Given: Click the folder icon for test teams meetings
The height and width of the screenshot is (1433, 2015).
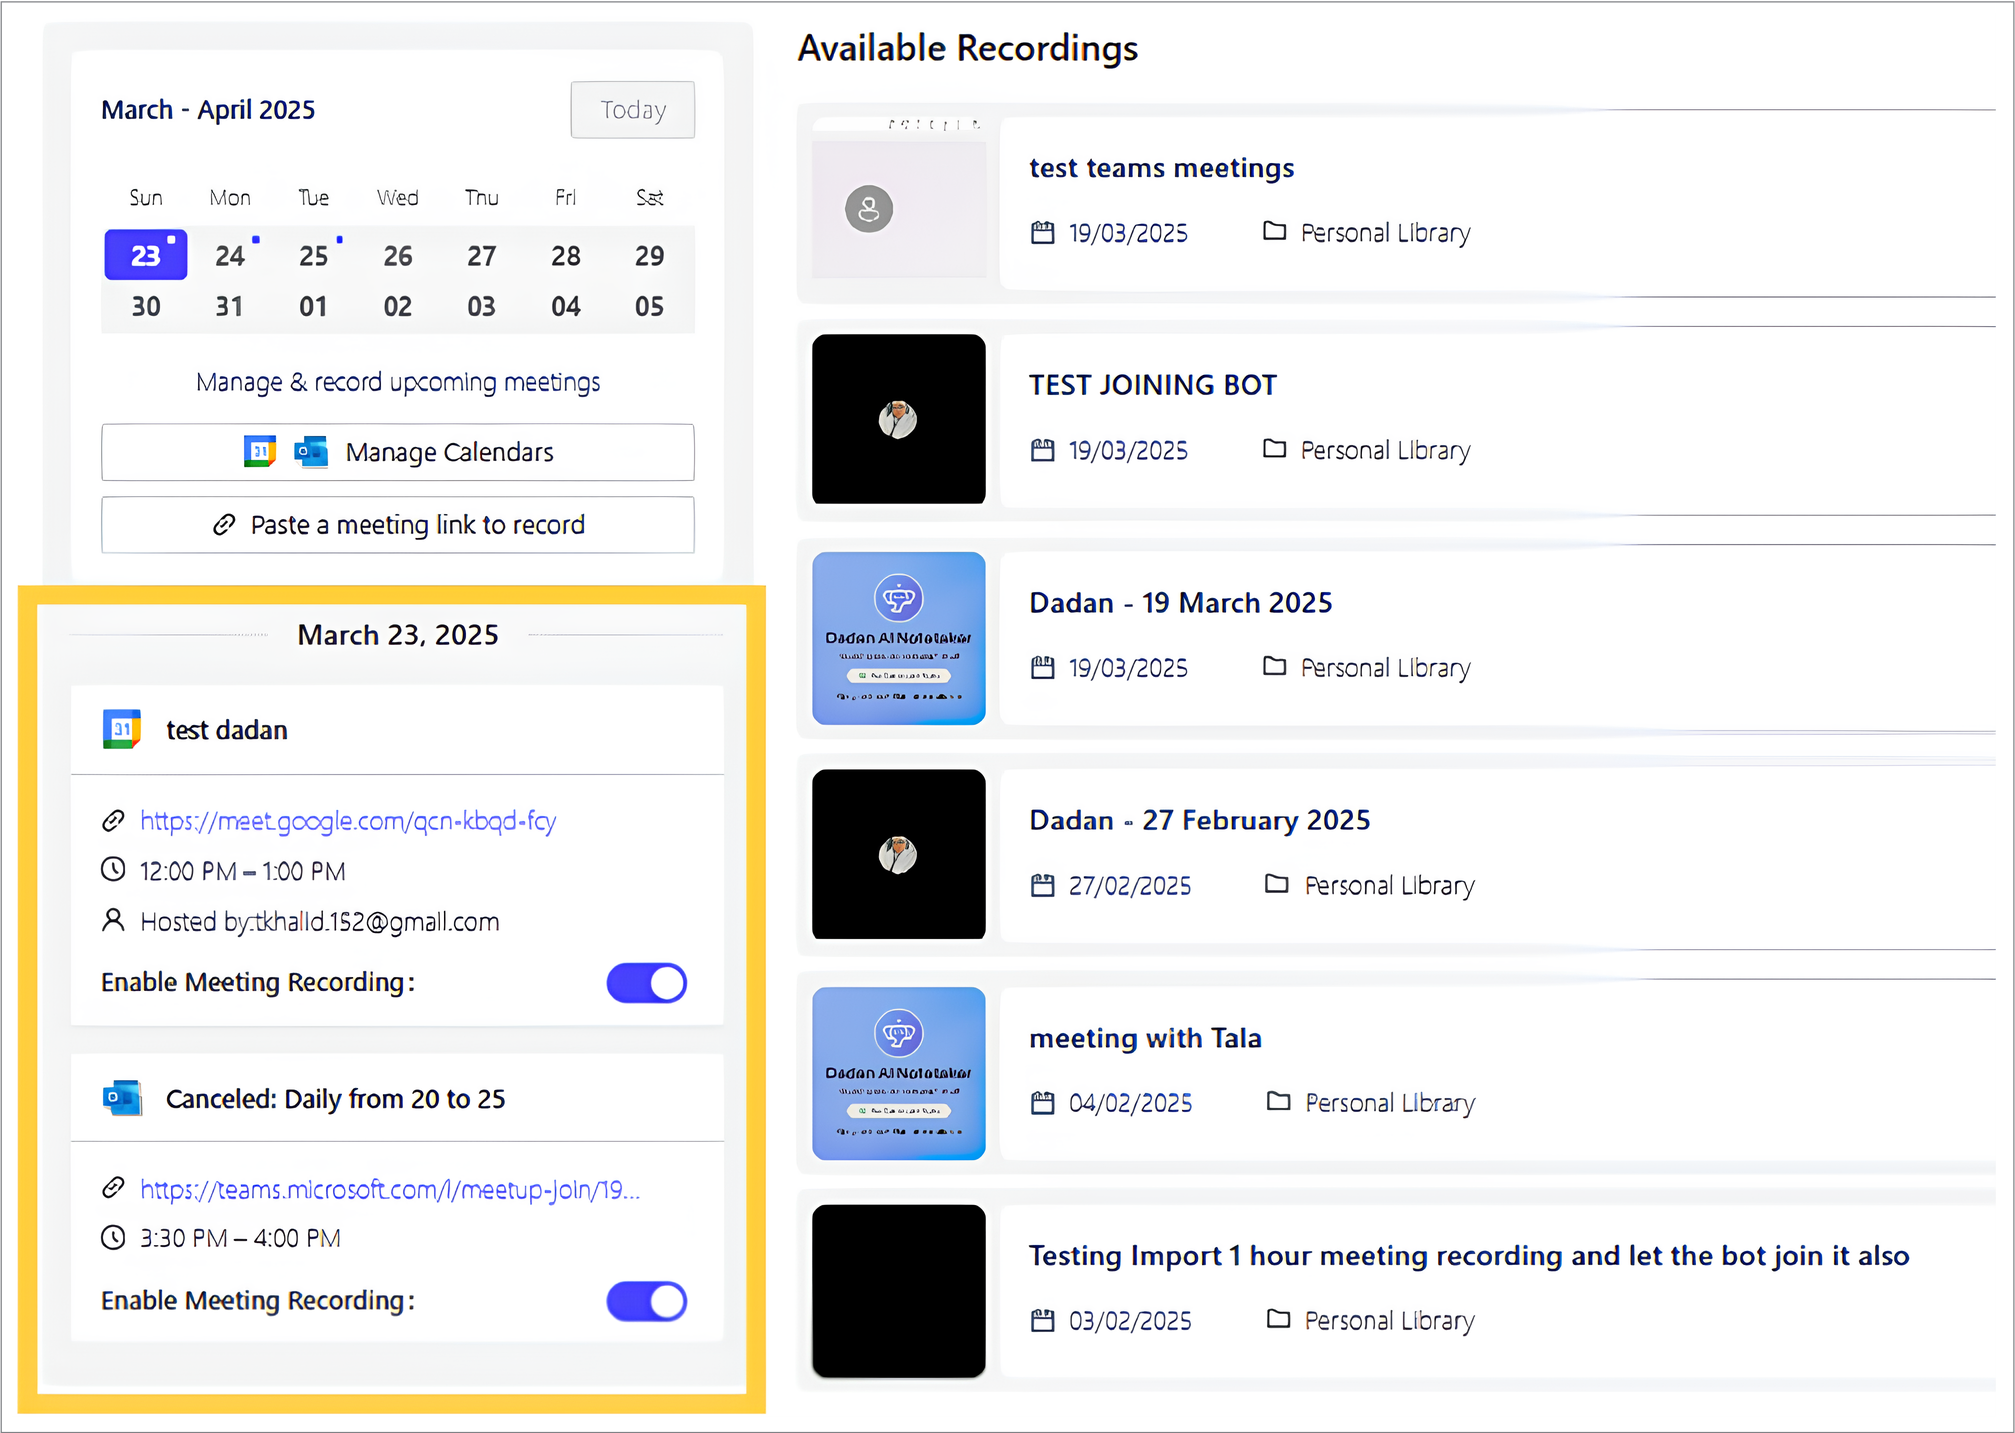Looking at the screenshot, I should (1274, 232).
